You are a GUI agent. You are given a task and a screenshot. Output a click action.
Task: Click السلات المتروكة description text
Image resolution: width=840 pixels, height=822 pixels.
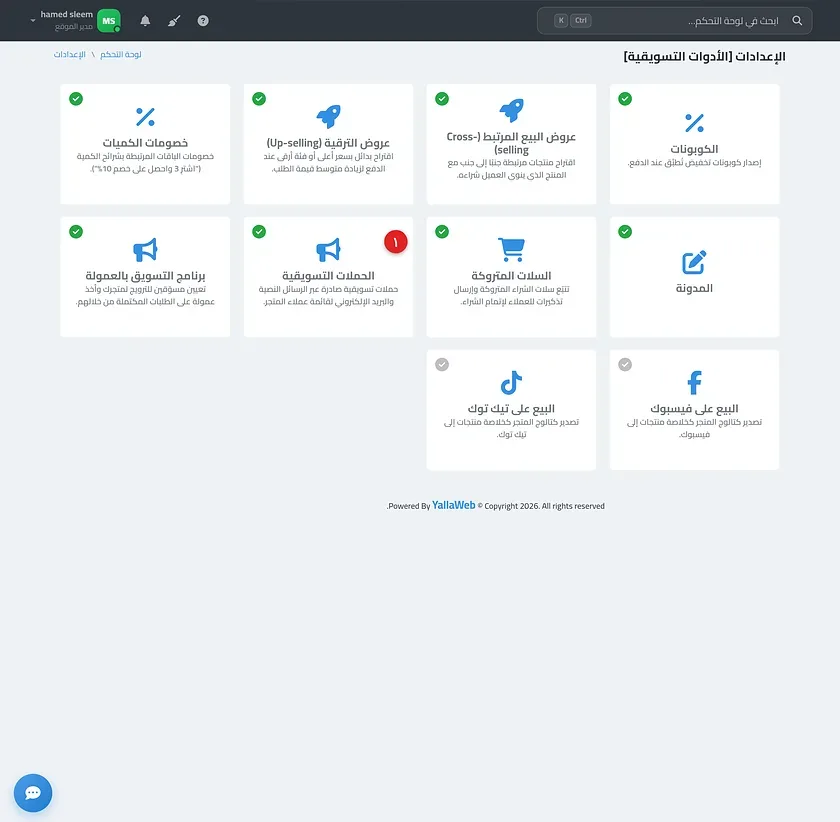(512, 295)
